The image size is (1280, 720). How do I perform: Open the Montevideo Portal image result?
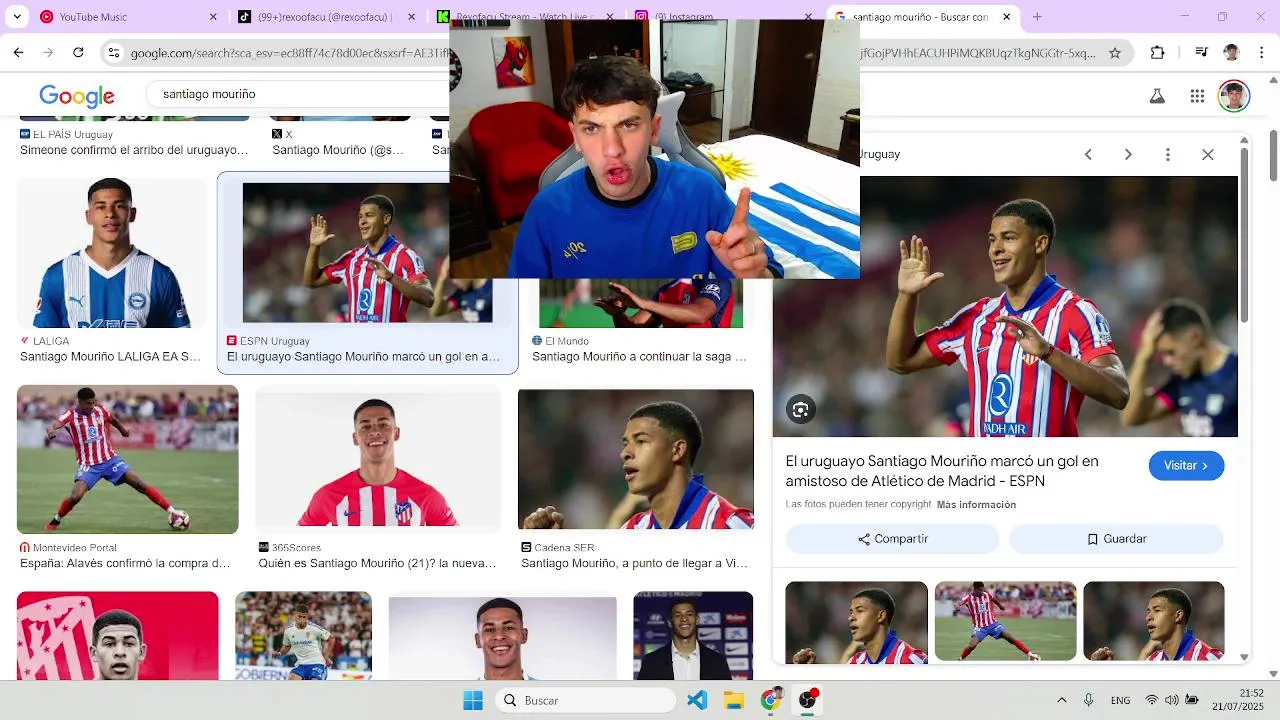[128, 459]
